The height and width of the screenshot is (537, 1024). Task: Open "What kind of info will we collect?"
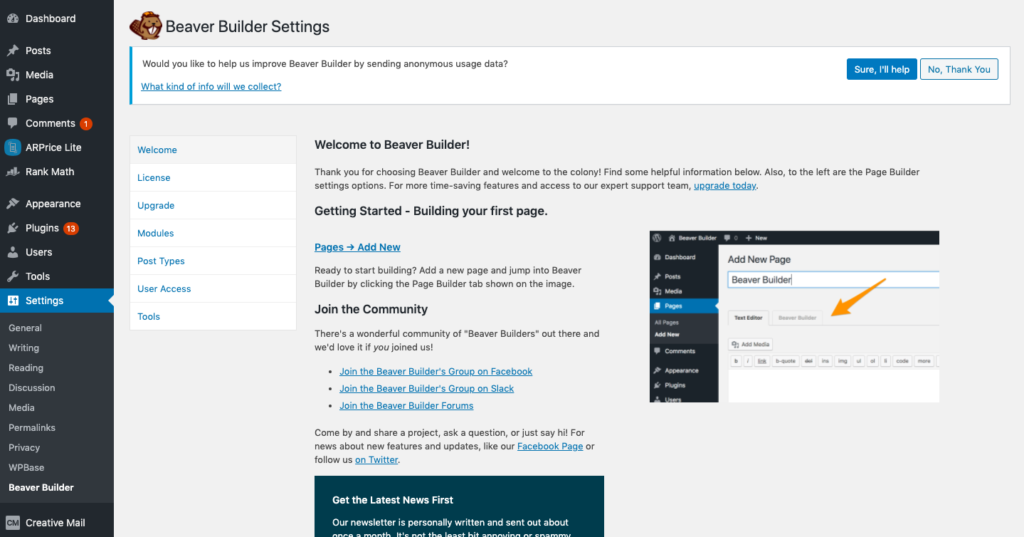(211, 86)
